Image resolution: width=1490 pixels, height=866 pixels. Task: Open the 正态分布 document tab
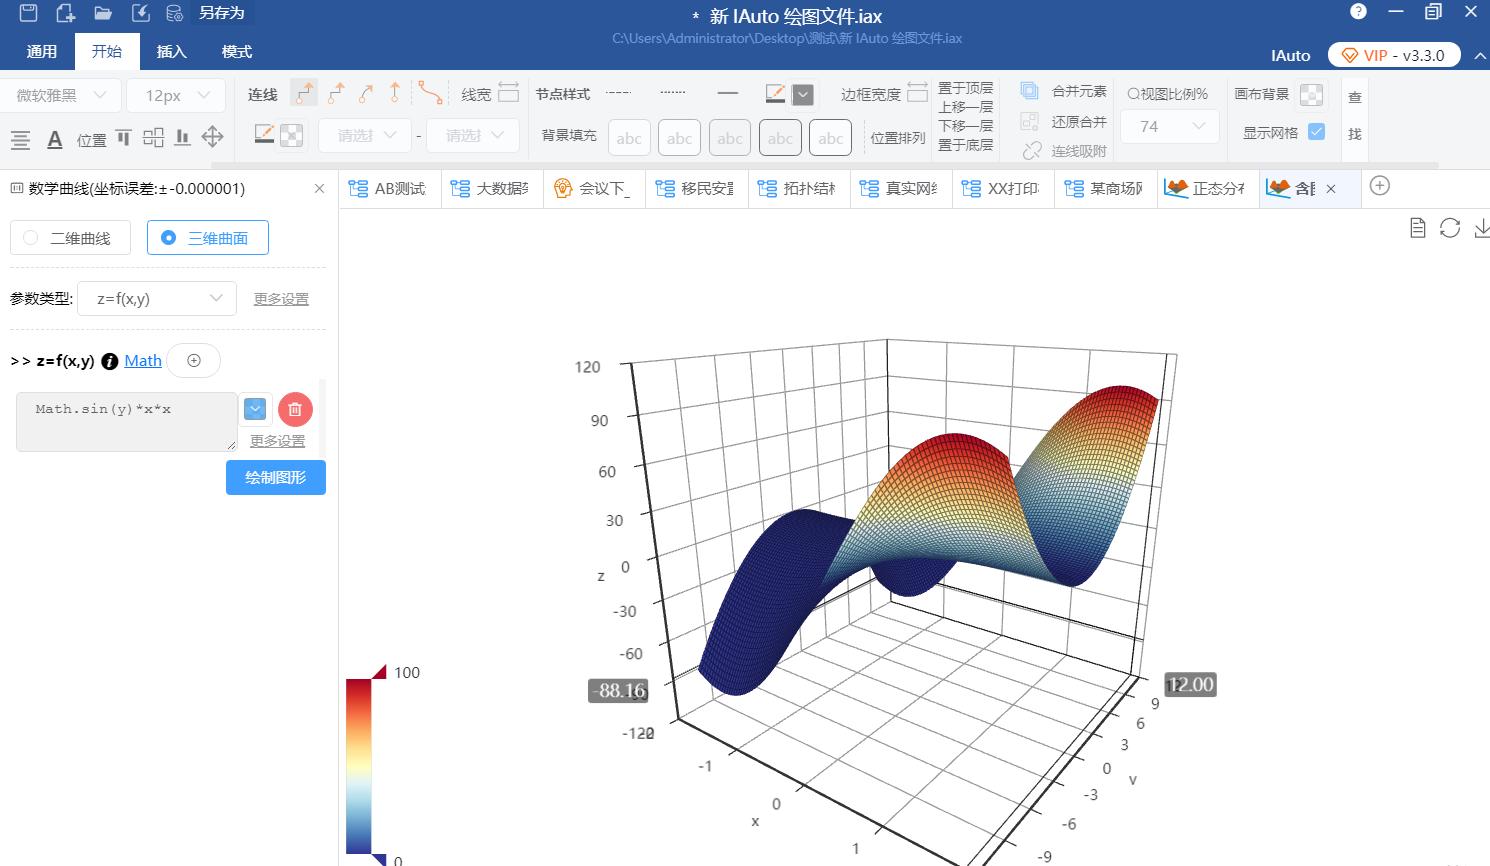1210,188
